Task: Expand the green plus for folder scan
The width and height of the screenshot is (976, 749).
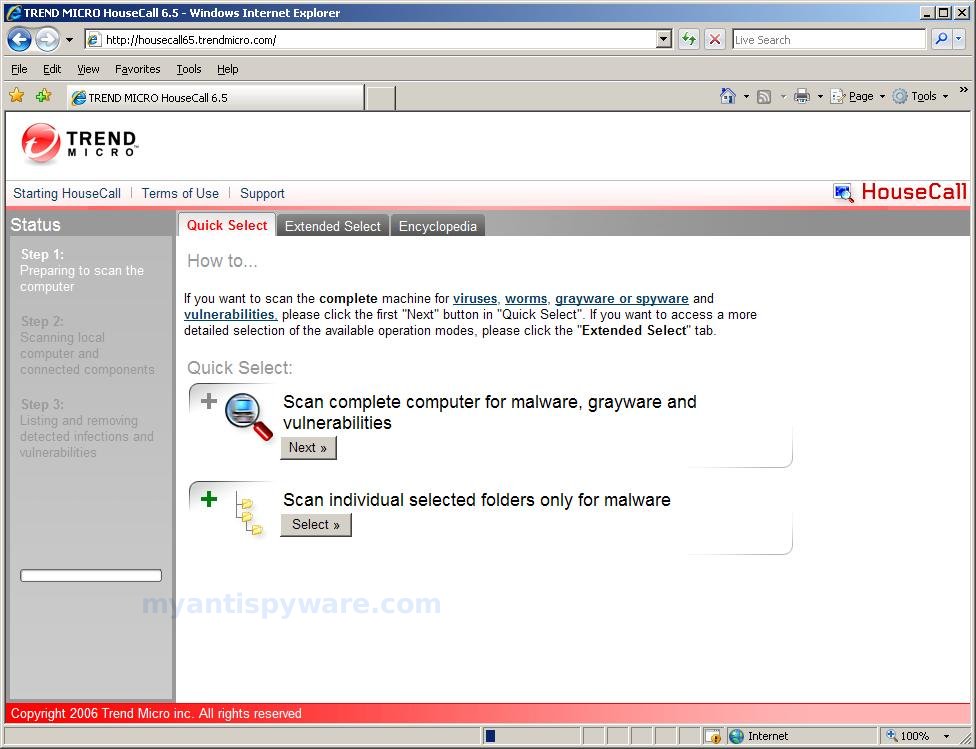Action: pyautogui.click(x=209, y=499)
